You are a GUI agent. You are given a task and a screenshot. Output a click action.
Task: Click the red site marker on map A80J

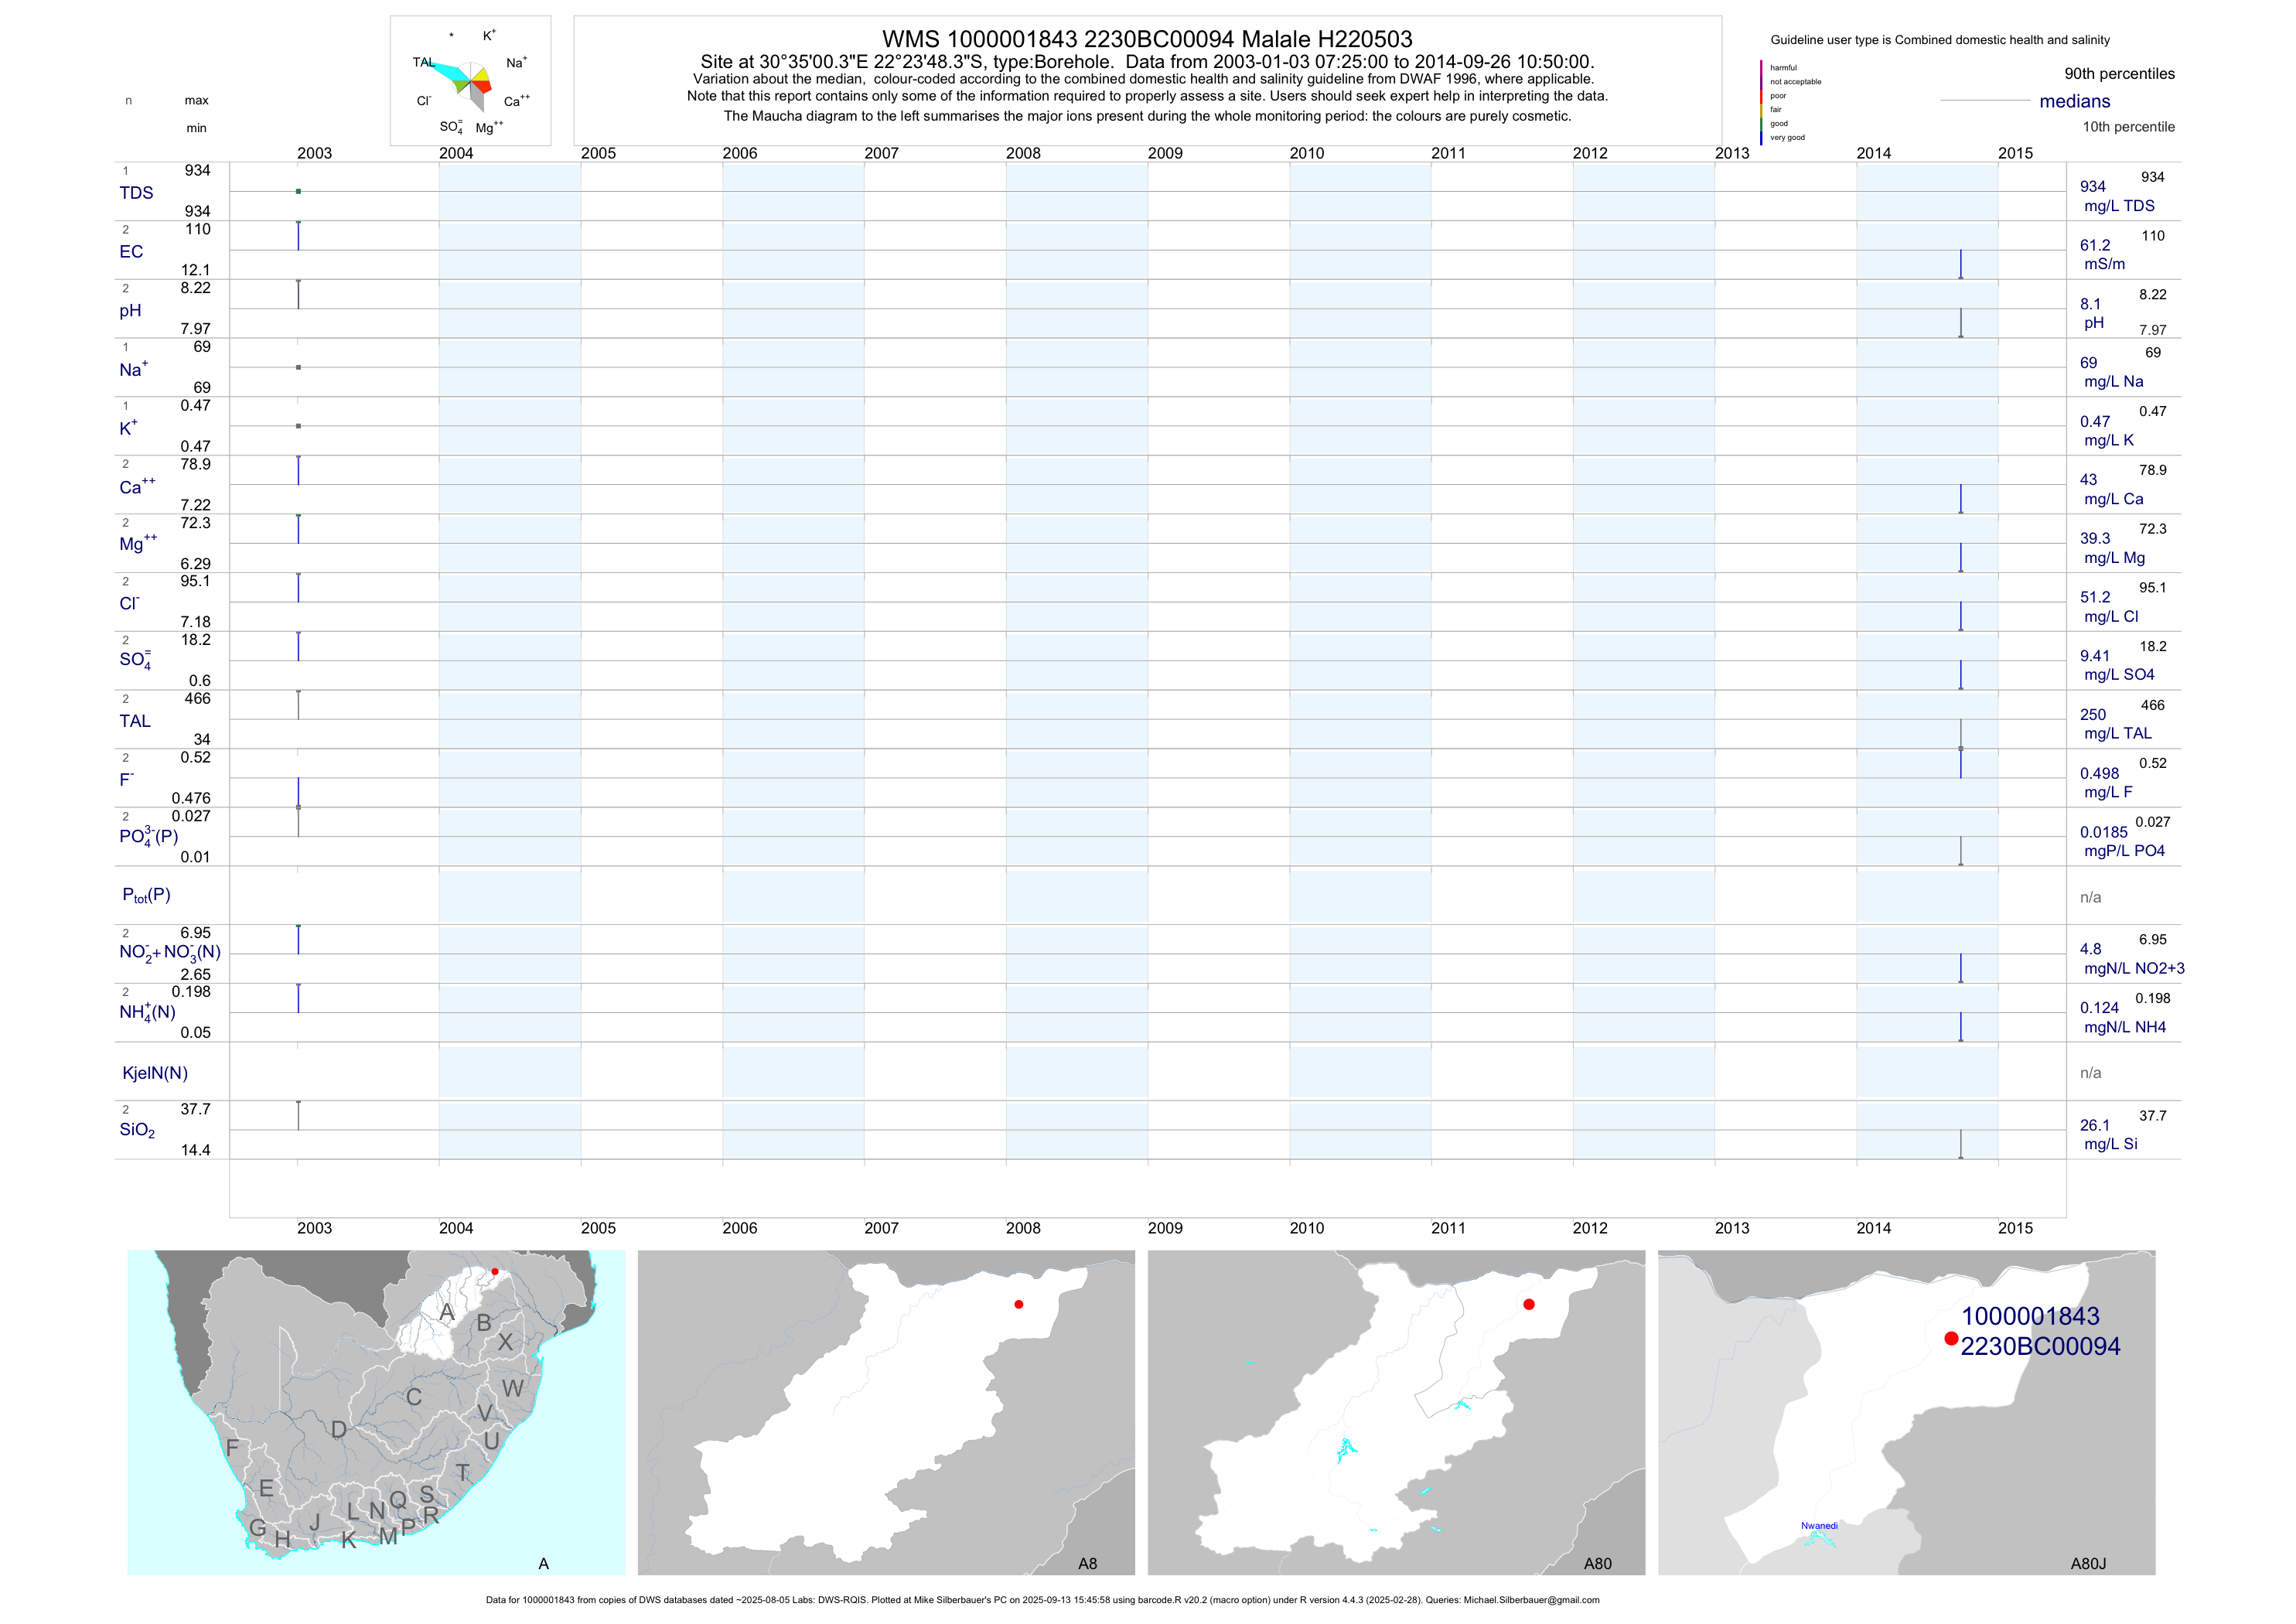pyautogui.click(x=1950, y=1338)
